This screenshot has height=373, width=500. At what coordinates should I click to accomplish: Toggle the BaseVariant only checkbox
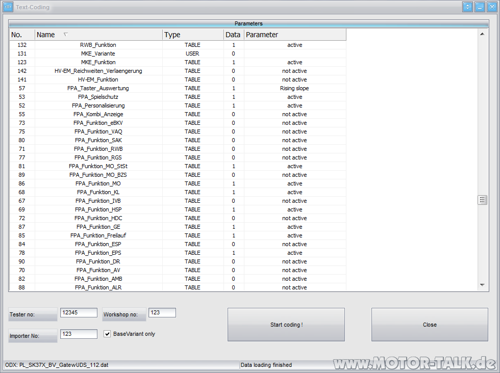107,334
